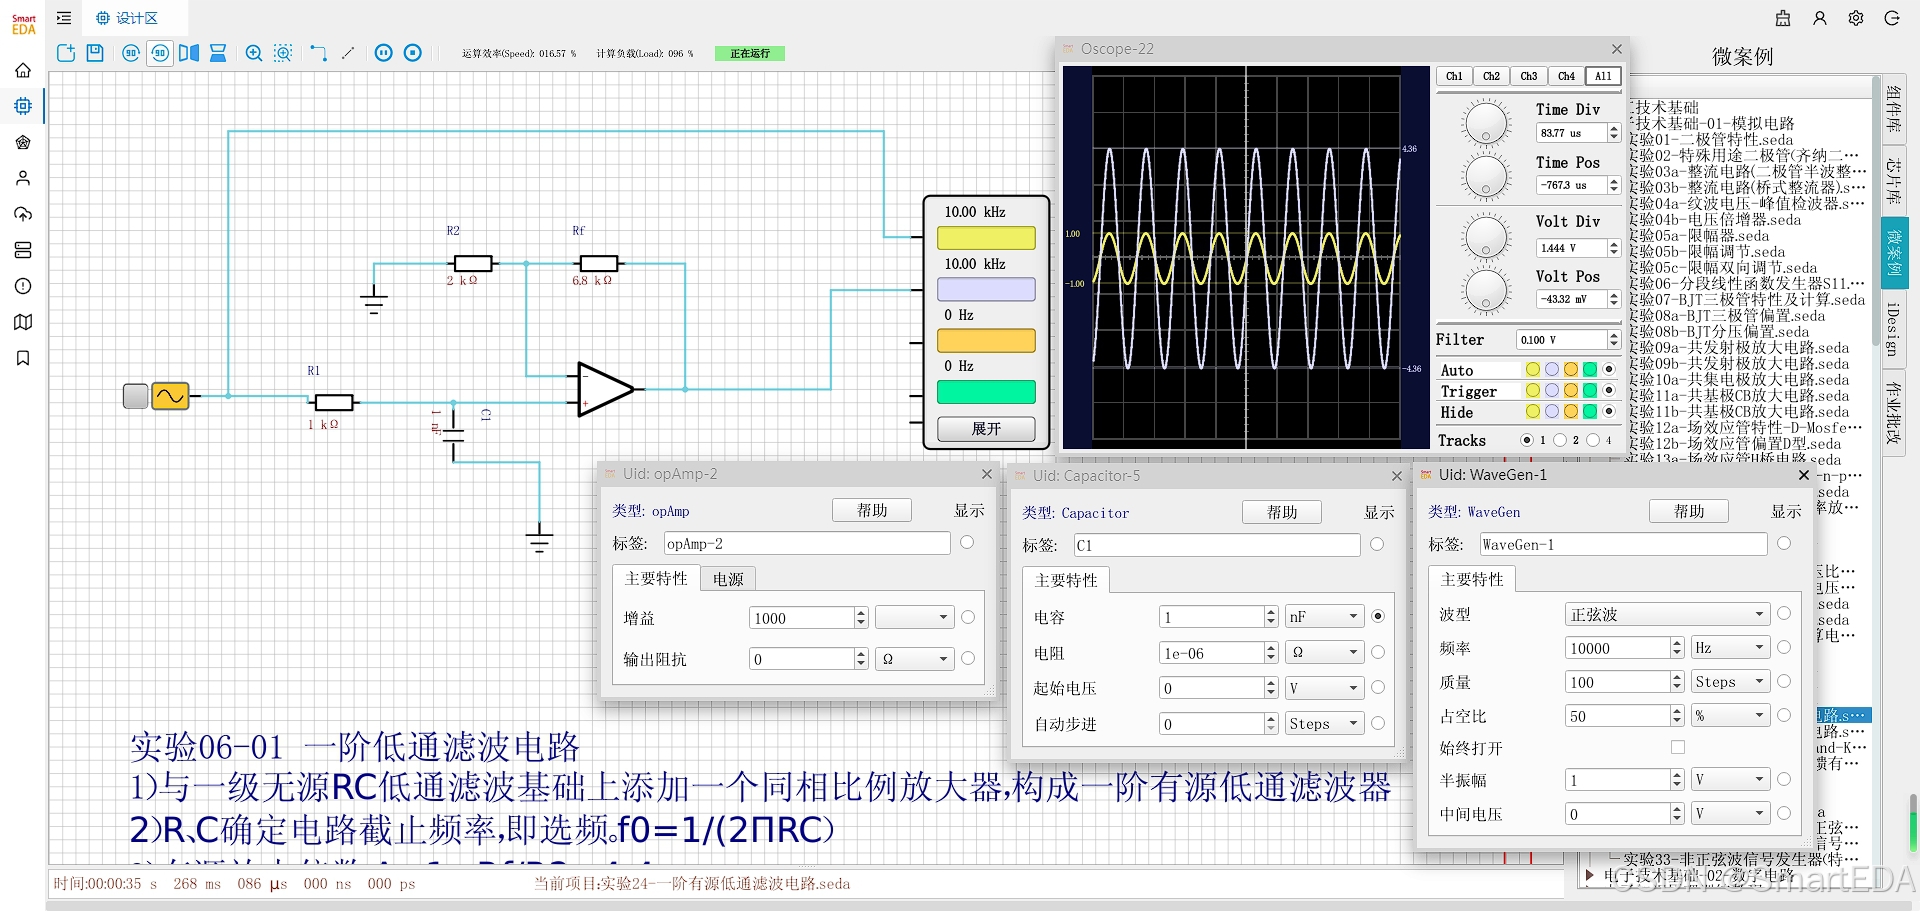The height and width of the screenshot is (911, 1920).
Task: Go to home in left sidebar
Action: (x=23, y=70)
